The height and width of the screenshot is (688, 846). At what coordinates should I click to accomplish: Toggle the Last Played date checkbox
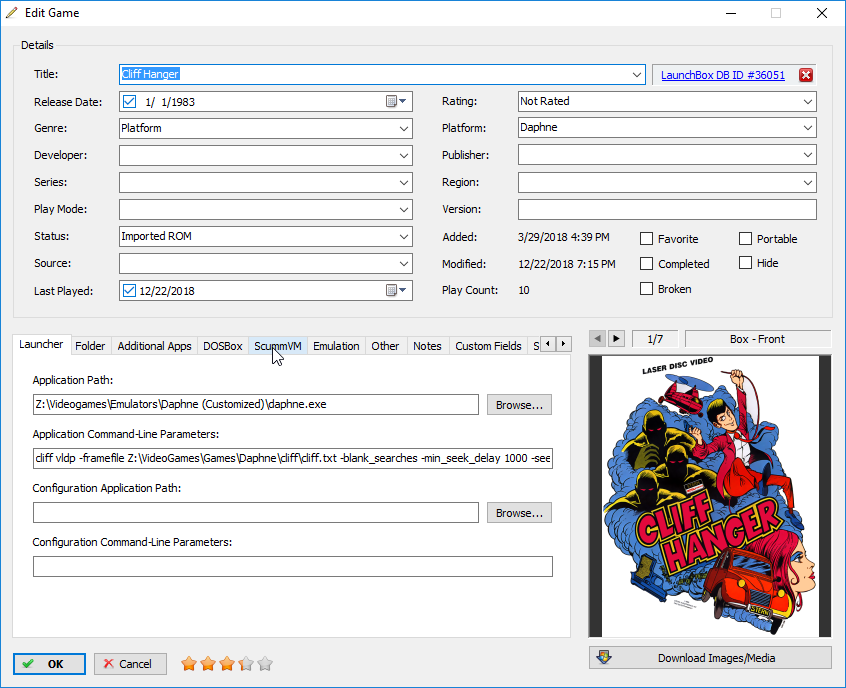click(x=129, y=290)
